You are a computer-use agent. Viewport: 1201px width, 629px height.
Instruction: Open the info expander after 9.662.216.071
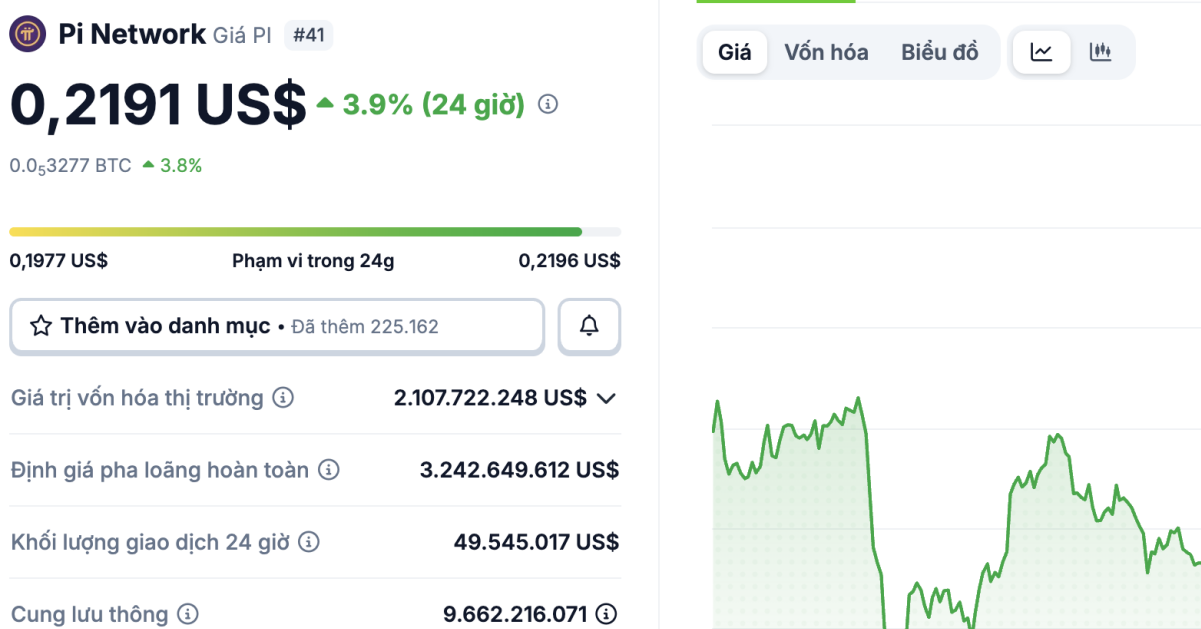pyautogui.click(x=609, y=615)
